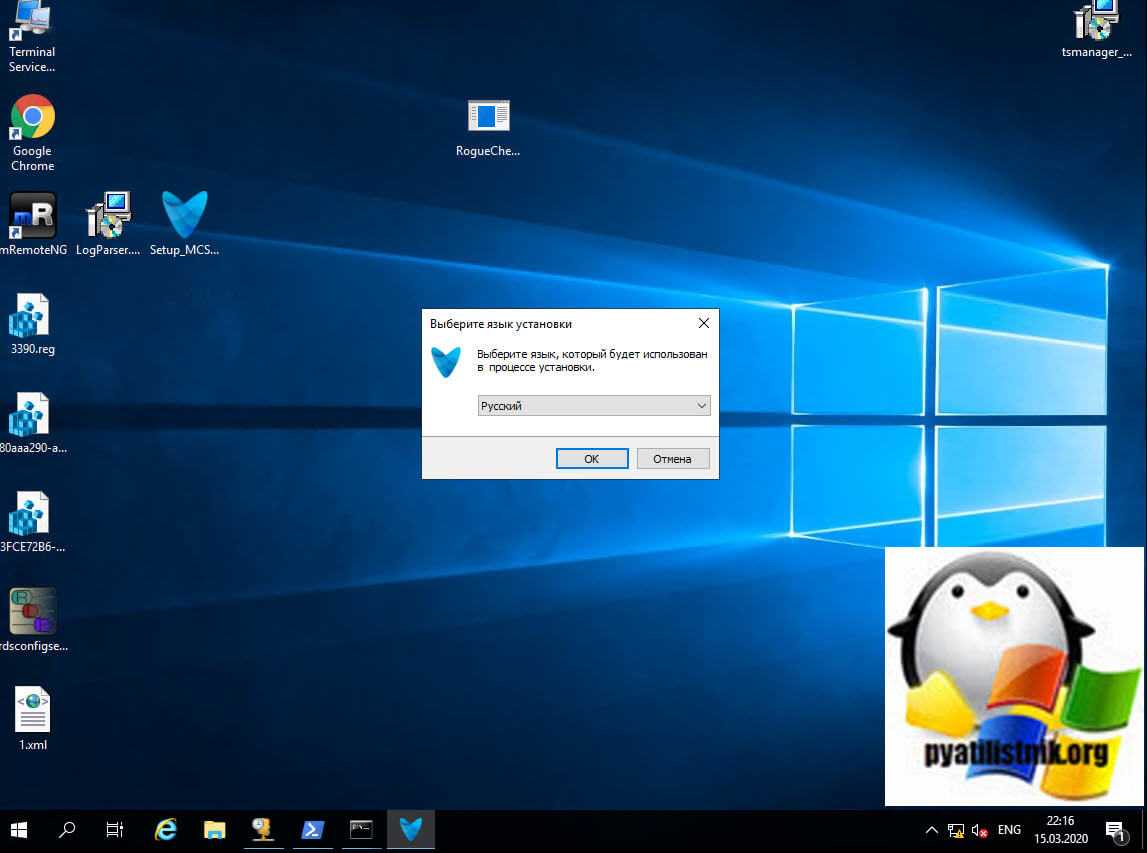Open taskbar search magnifier
Screen dimensions: 1147x853
tap(67, 830)
